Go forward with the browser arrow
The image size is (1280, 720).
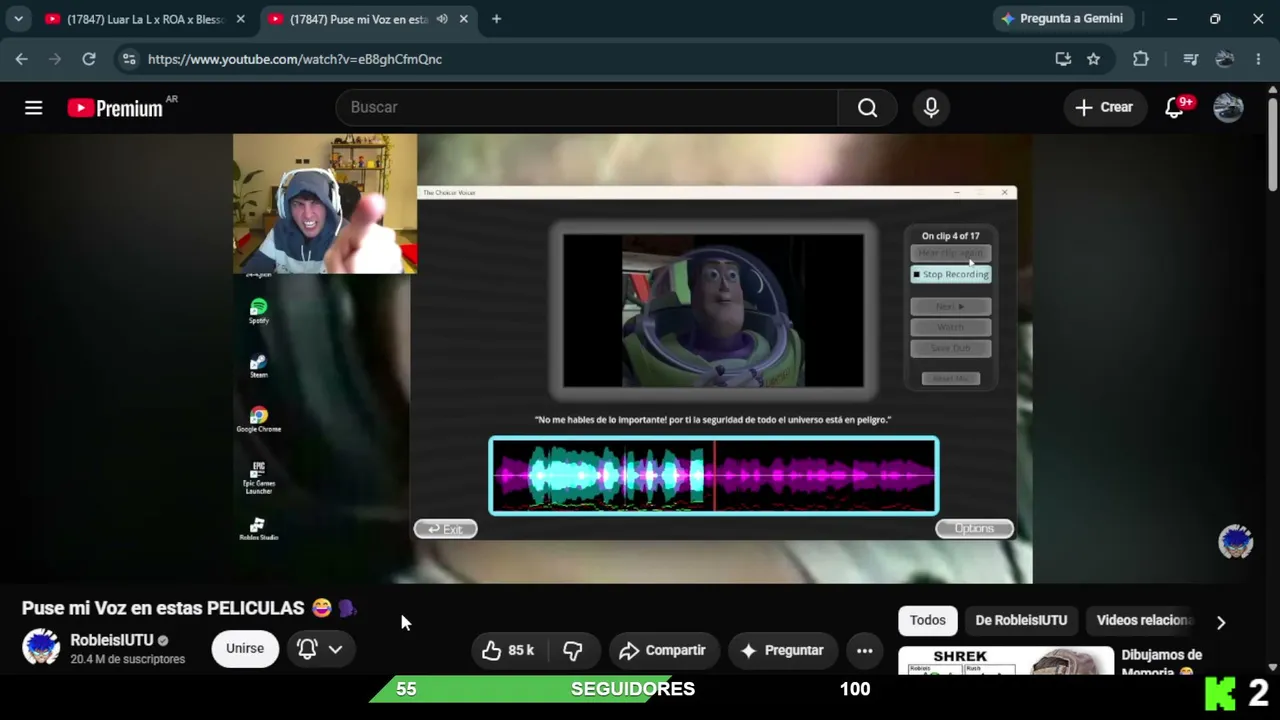pyautogui.click(x=55, y=59)
